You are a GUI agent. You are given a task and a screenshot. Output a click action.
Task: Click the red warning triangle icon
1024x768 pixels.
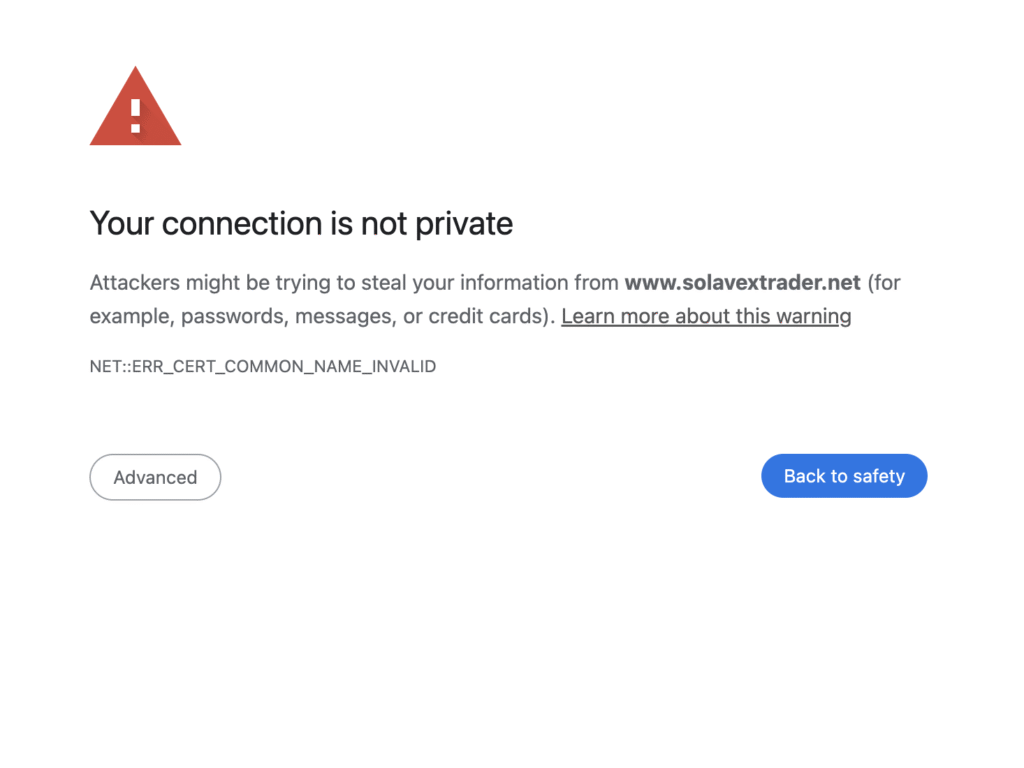click(x=135, y=110)
